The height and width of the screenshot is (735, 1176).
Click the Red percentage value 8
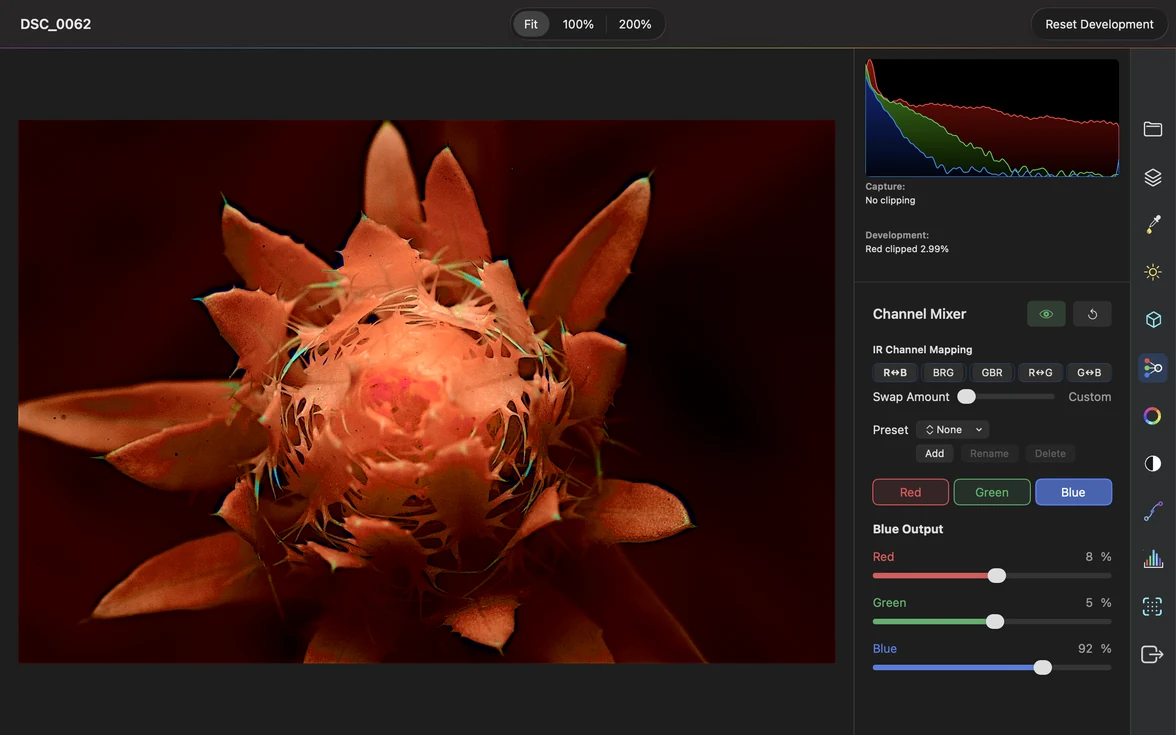[x=1089, y=556]
